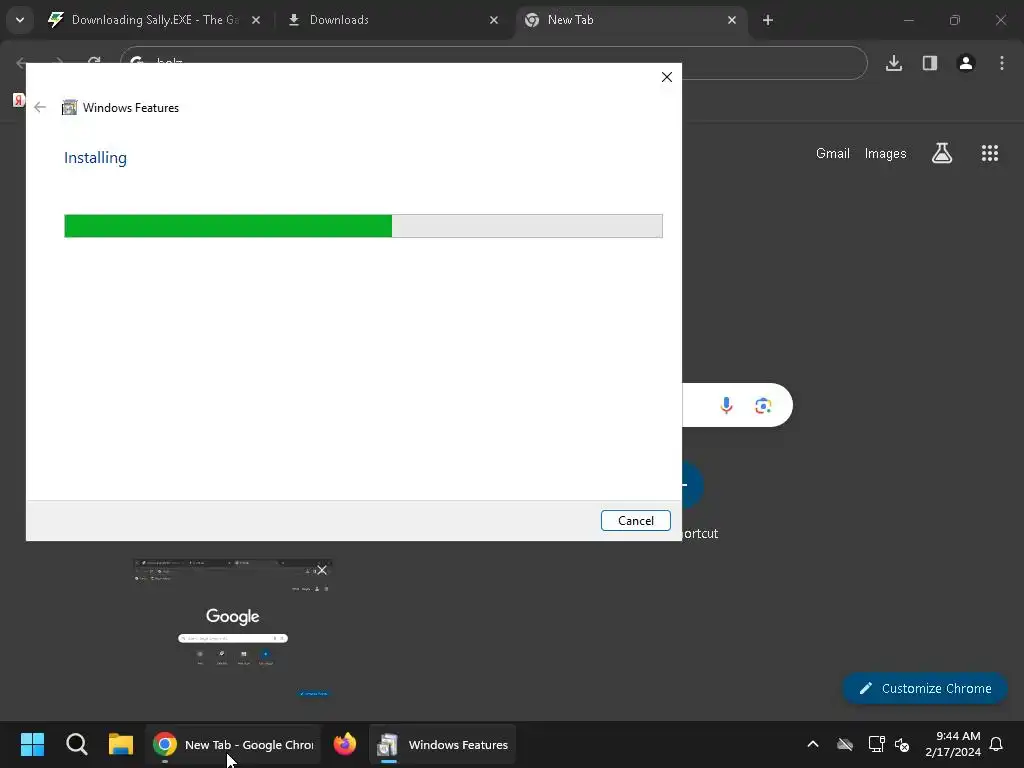Go back in Windows Features dialog
The width and height of the screenshot is (1024, 768).
point(40,107)
